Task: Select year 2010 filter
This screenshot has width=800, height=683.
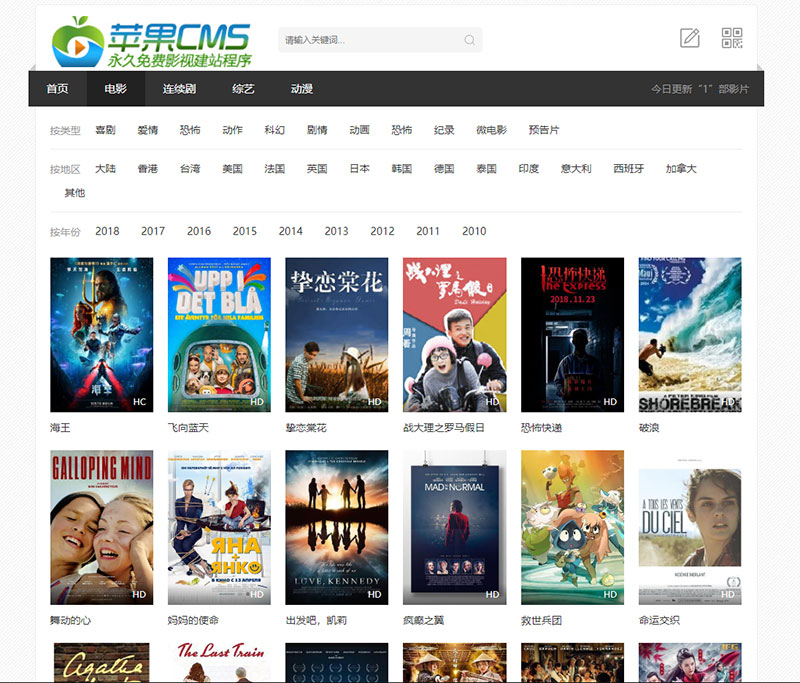Action: pyautogui.click(x=474, y=231)
